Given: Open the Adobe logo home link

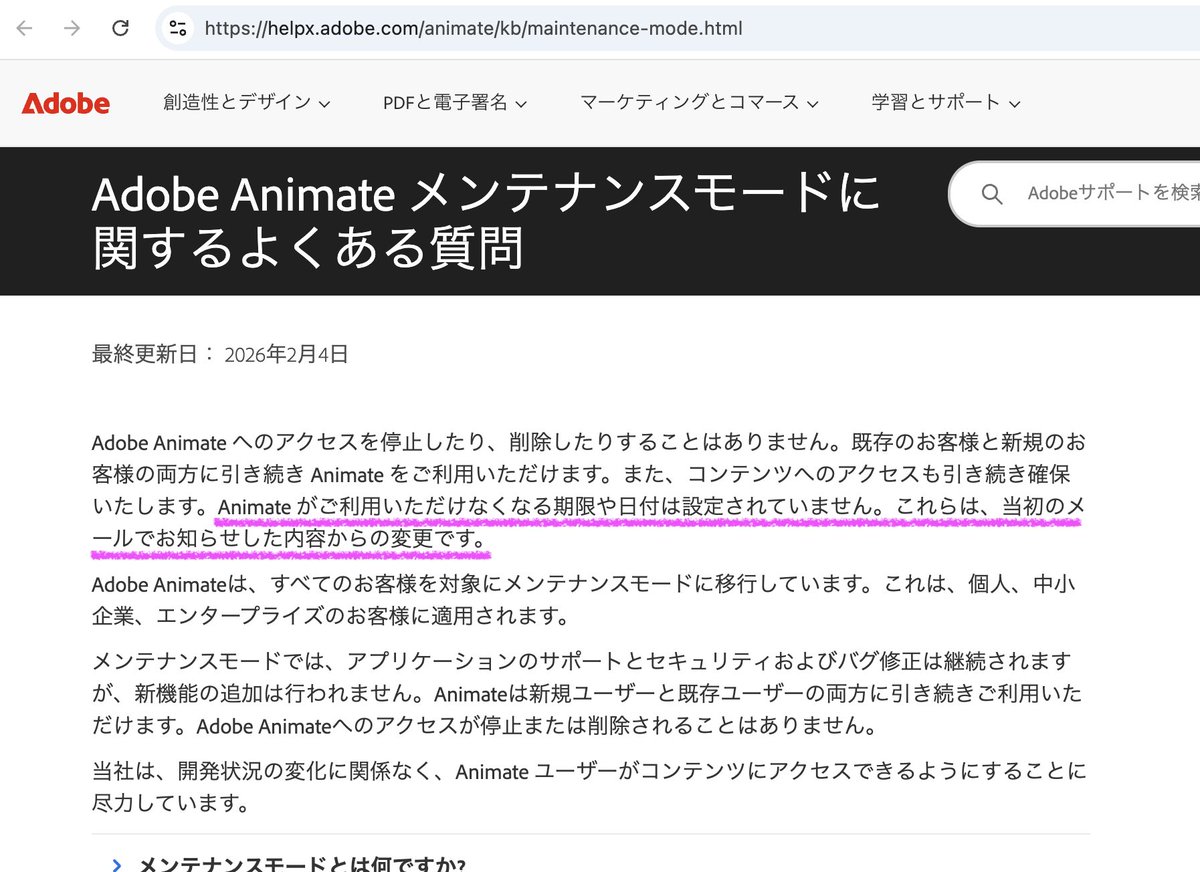Looking at the screenshot, I should (x=66, y=103).
